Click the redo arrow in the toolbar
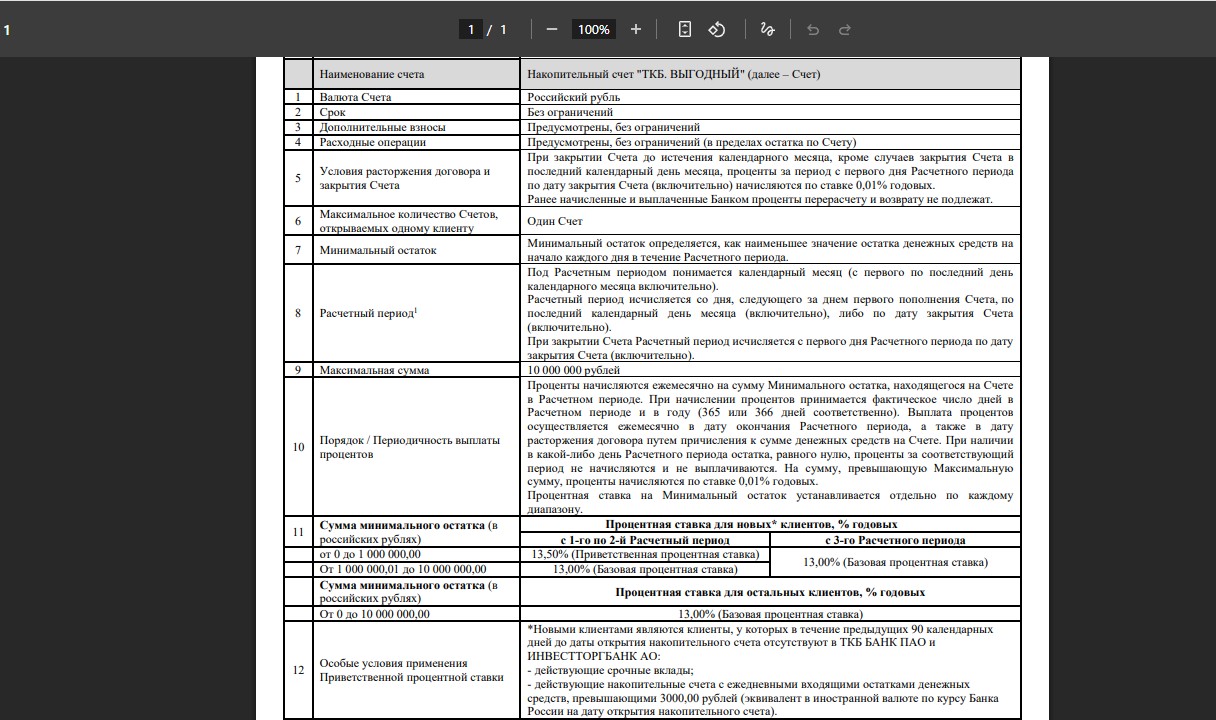The height and width of the screenshot is (720, 1216). coord(845,29)
